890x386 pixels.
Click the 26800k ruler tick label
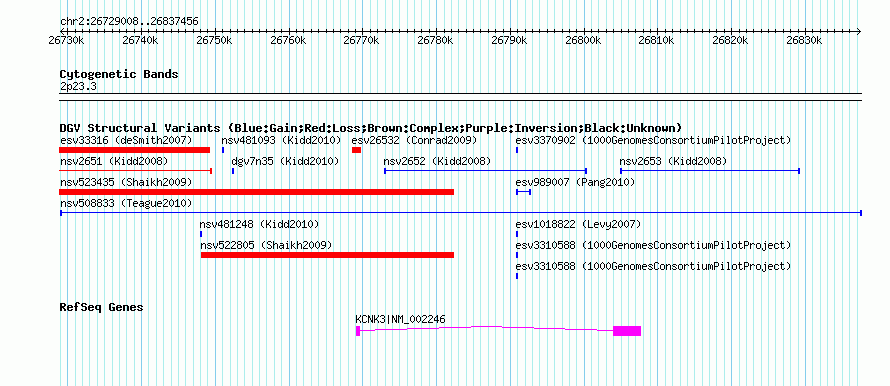(583, 40)
